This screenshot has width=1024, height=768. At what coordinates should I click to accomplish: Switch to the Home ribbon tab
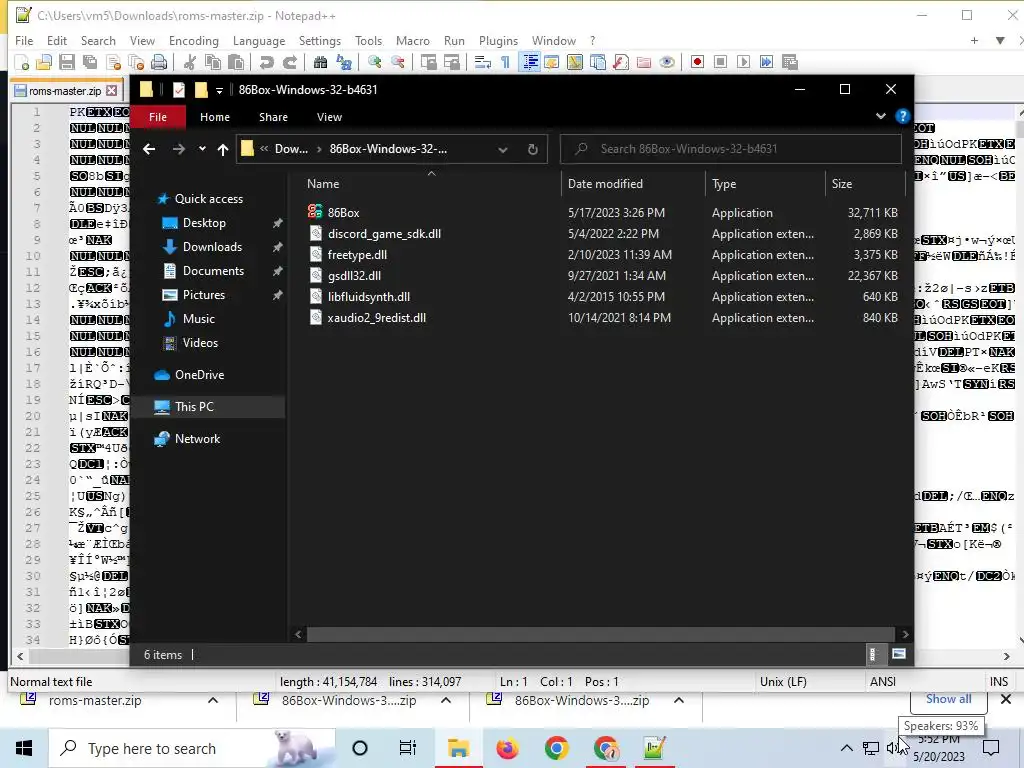pyautogui.click(x=215, y=117)
